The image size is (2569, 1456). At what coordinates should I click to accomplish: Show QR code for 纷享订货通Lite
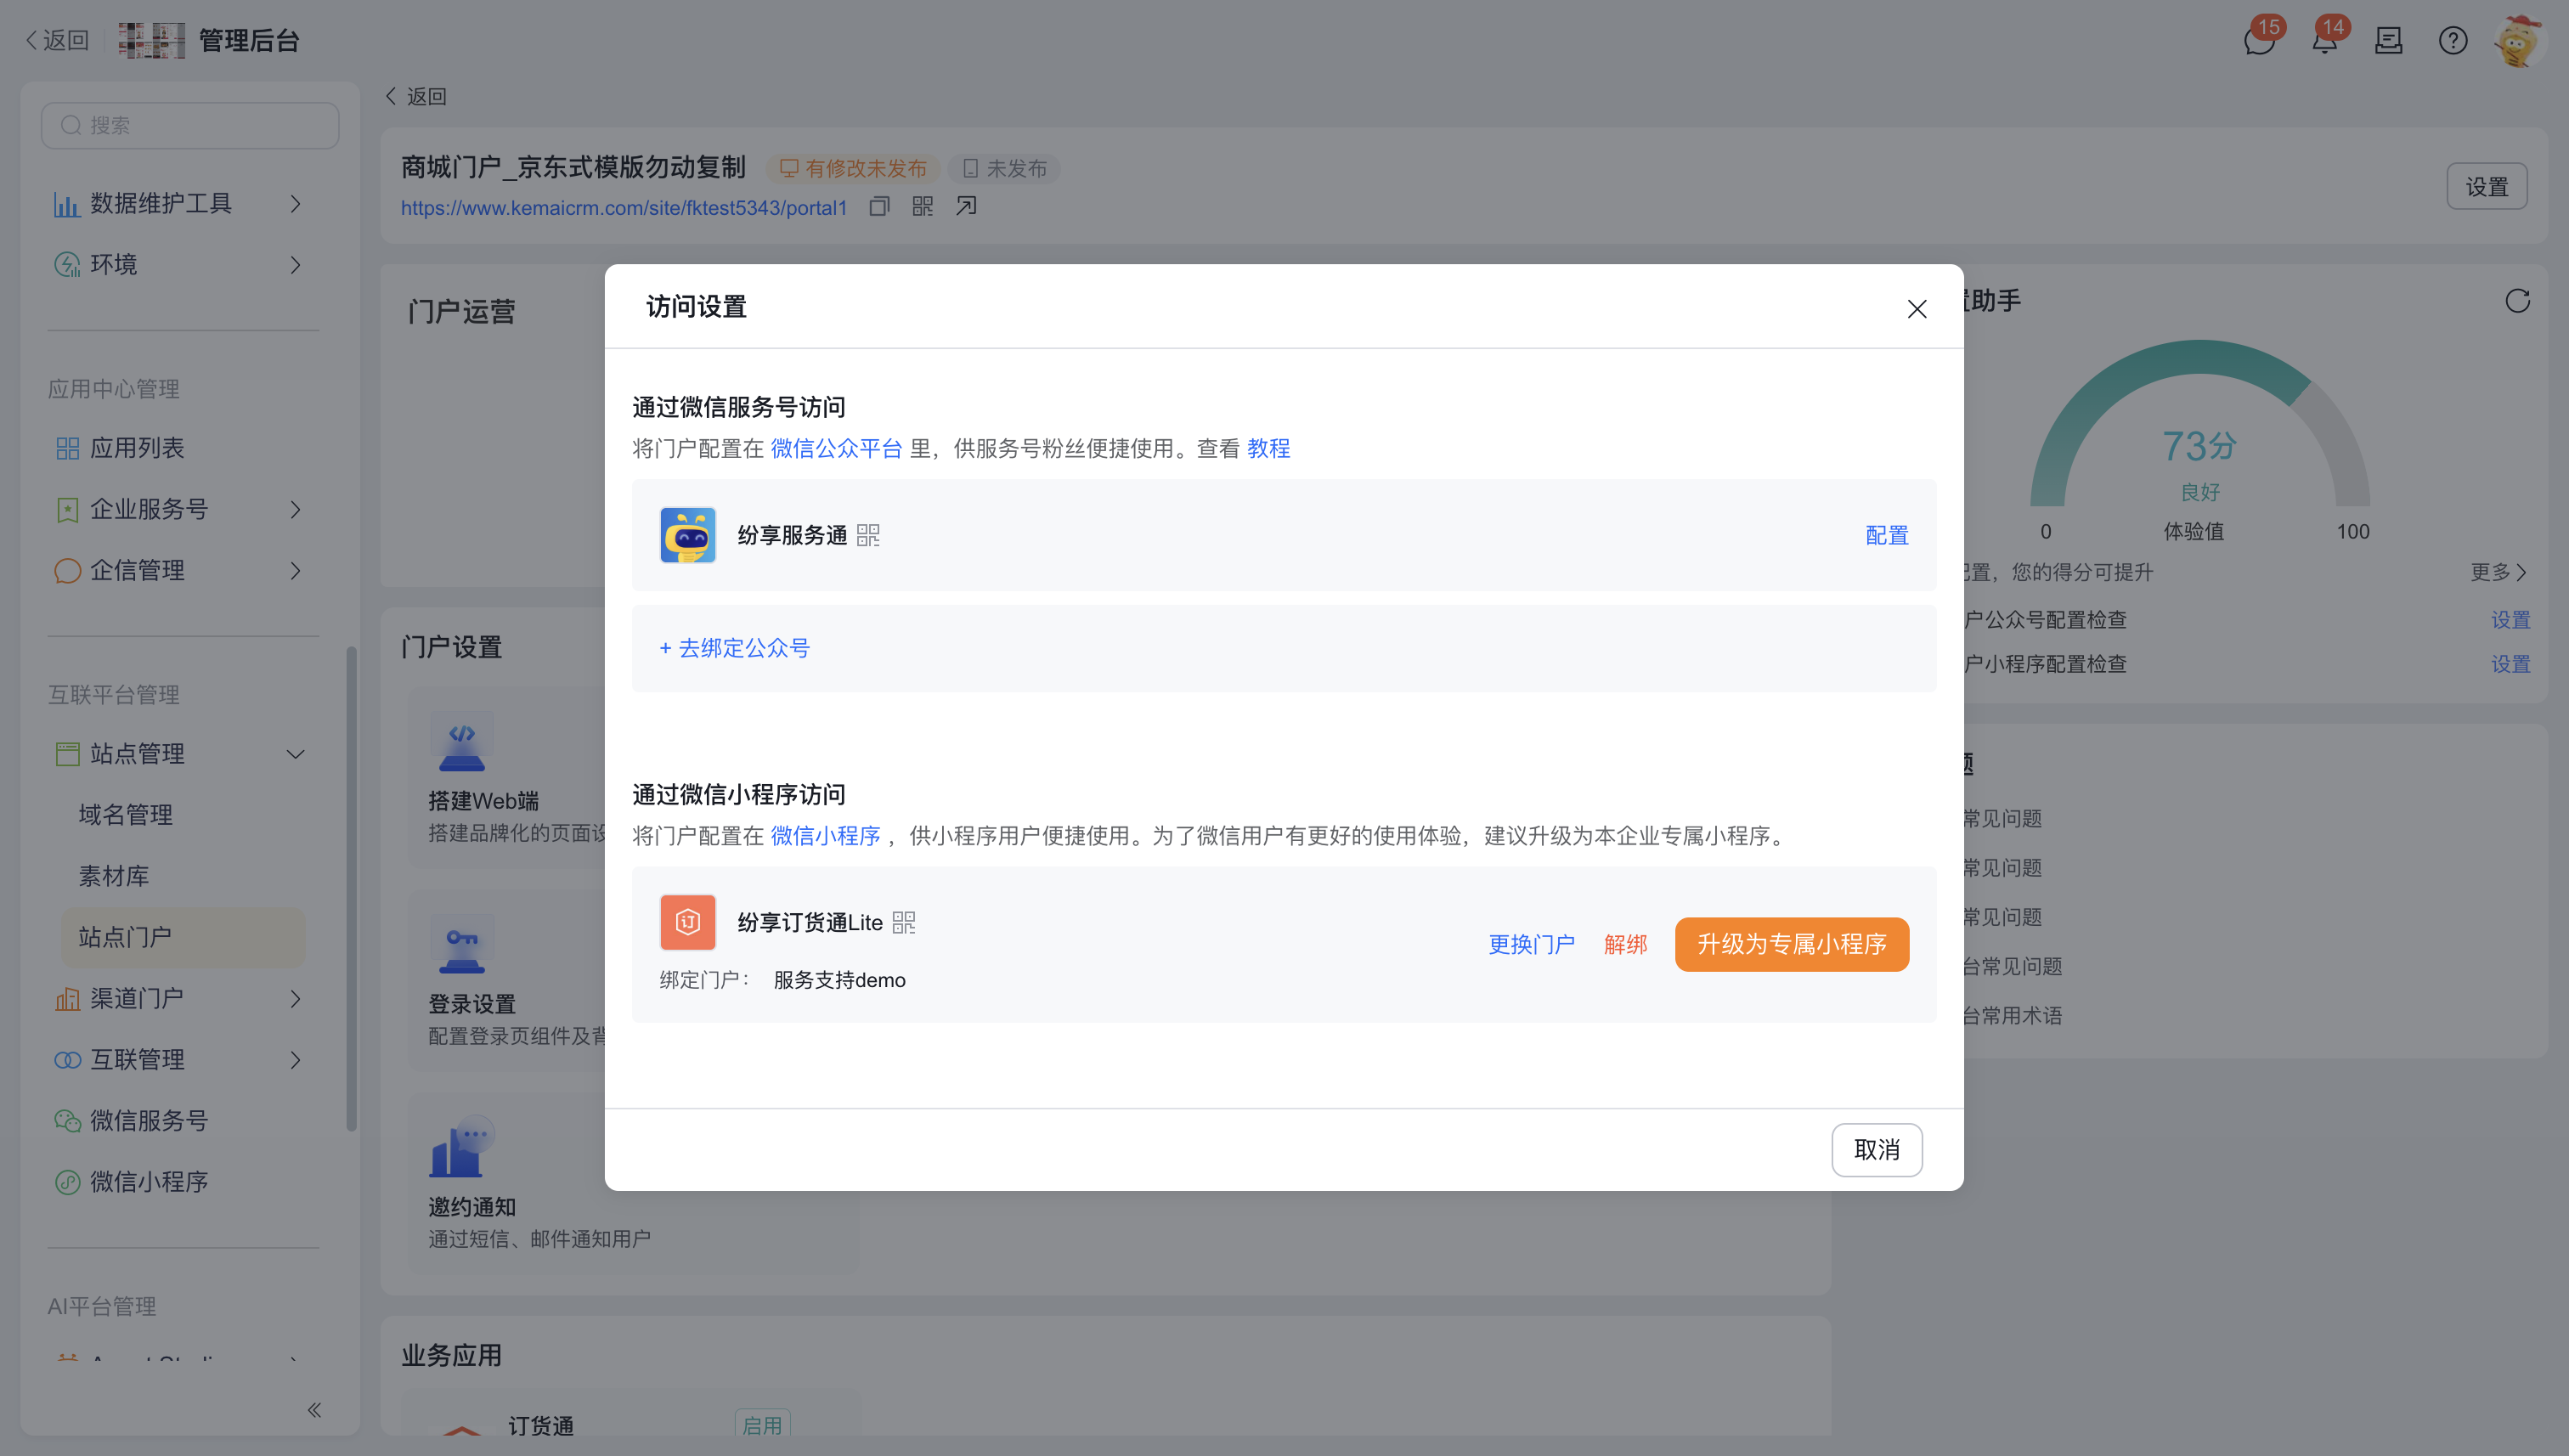tap(904, 922)
